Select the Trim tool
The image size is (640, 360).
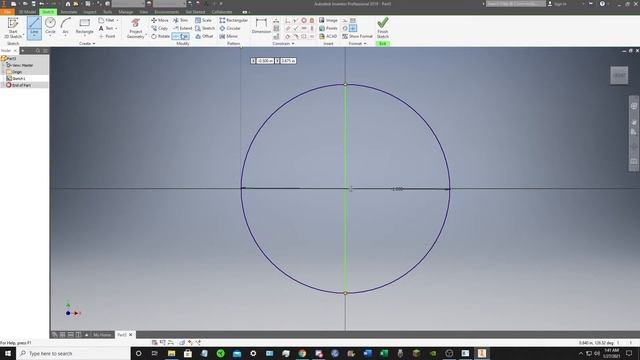[180, 20]
